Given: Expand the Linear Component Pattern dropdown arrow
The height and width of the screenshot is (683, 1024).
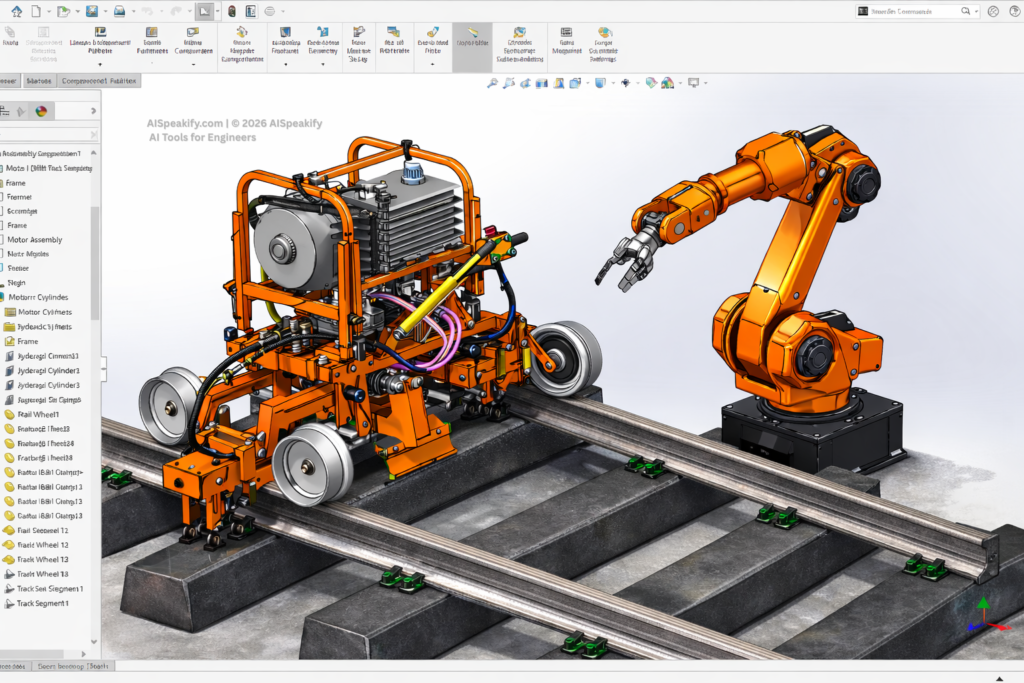Looking at the screenshot, I should coord(100,64).
